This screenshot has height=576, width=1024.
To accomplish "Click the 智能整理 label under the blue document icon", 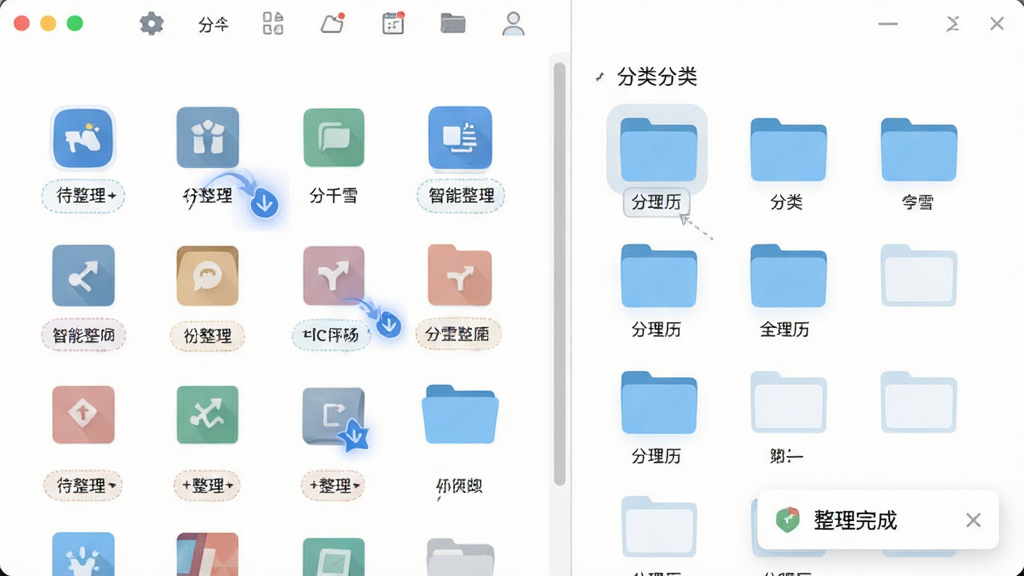I will [460, 196].
